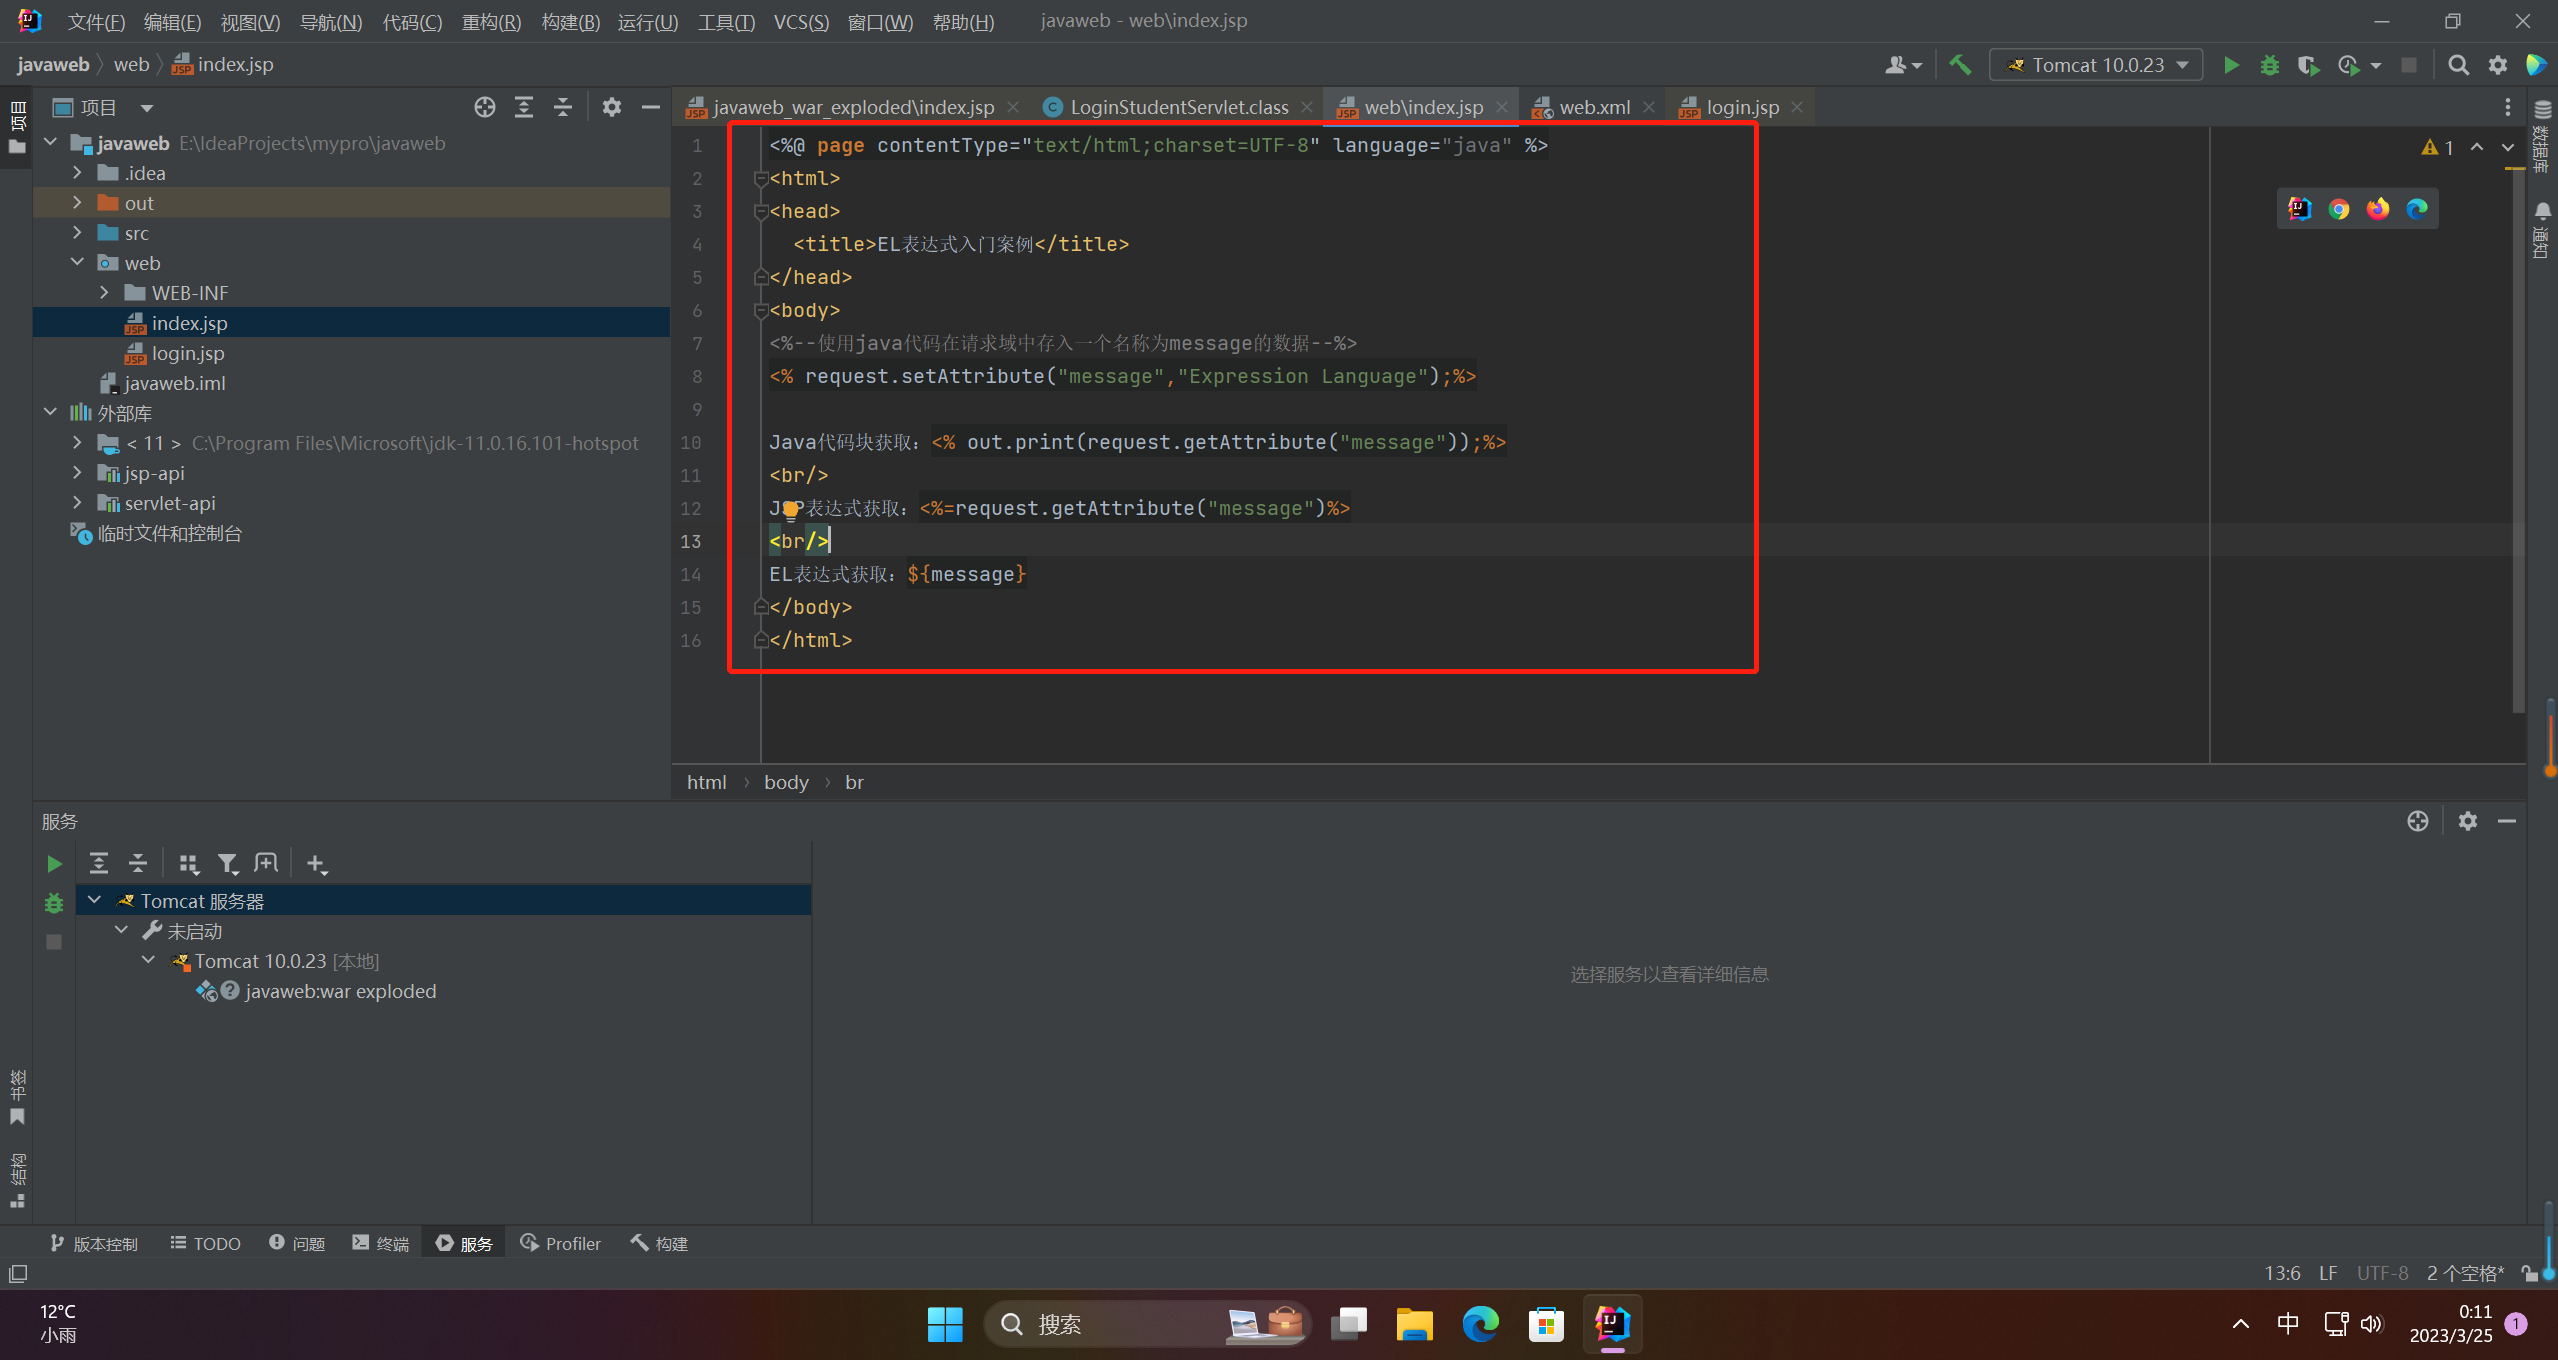Collapse the Tomcat 服务器 node in Services
This screenshot has height=1360, width=2558.
(x=95, y=900)
